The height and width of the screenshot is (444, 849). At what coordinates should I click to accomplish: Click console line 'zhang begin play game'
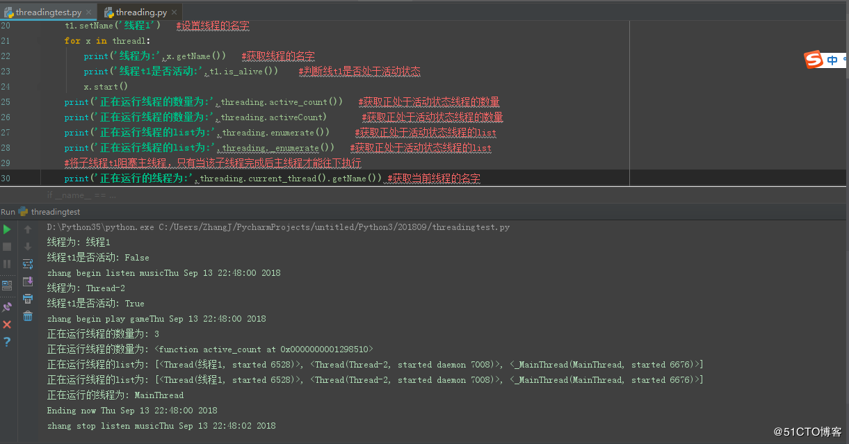(156, 319)
